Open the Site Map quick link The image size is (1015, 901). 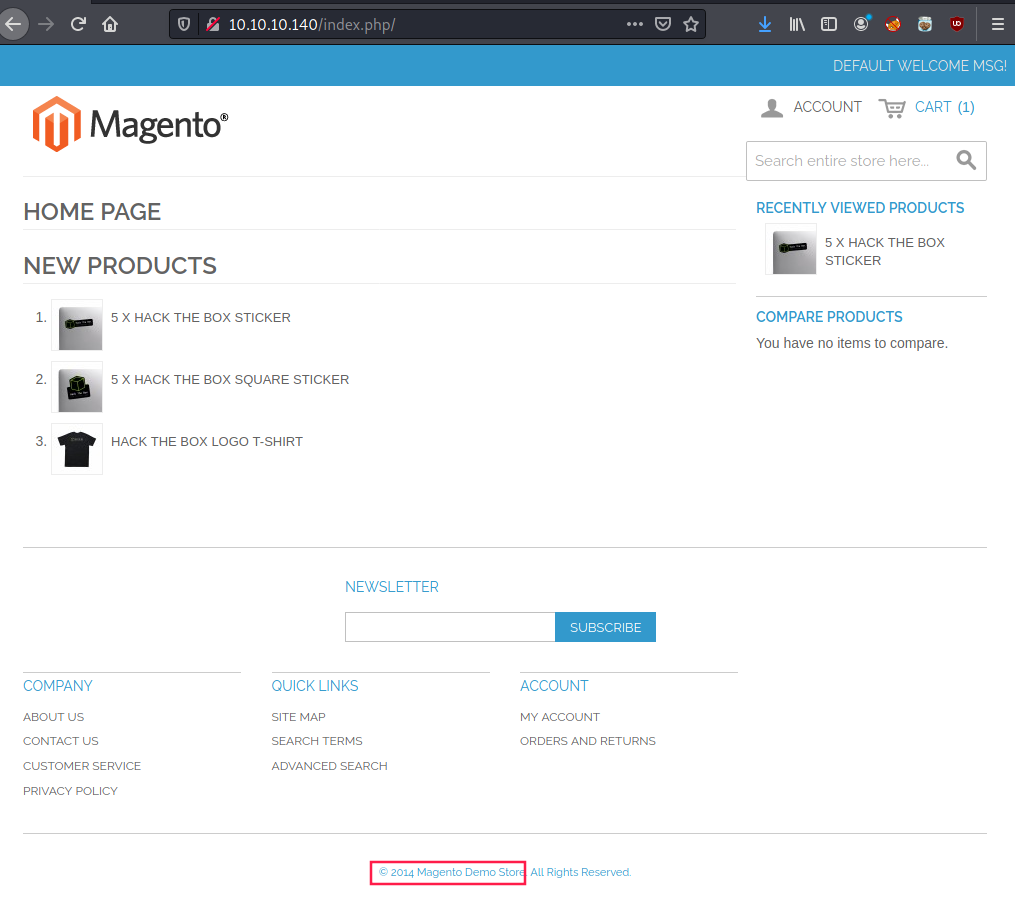[x=298, y=717]
